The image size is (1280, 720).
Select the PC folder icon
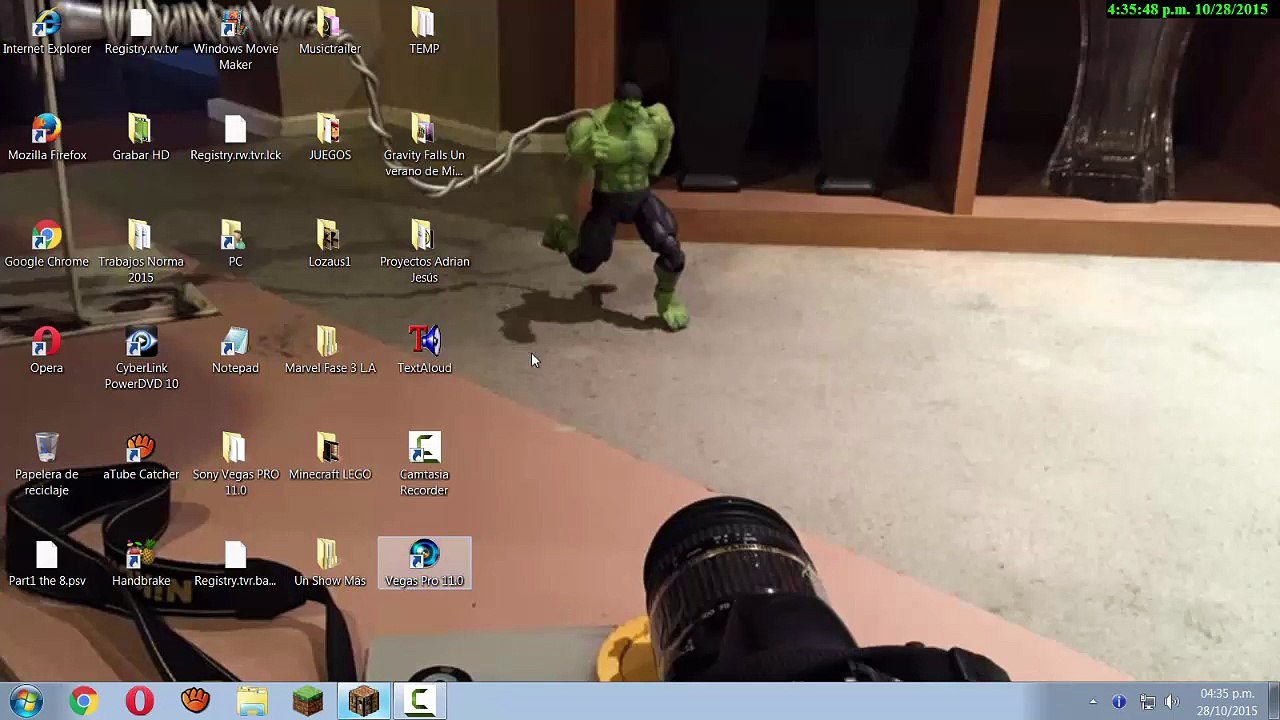tap(235, 244)
